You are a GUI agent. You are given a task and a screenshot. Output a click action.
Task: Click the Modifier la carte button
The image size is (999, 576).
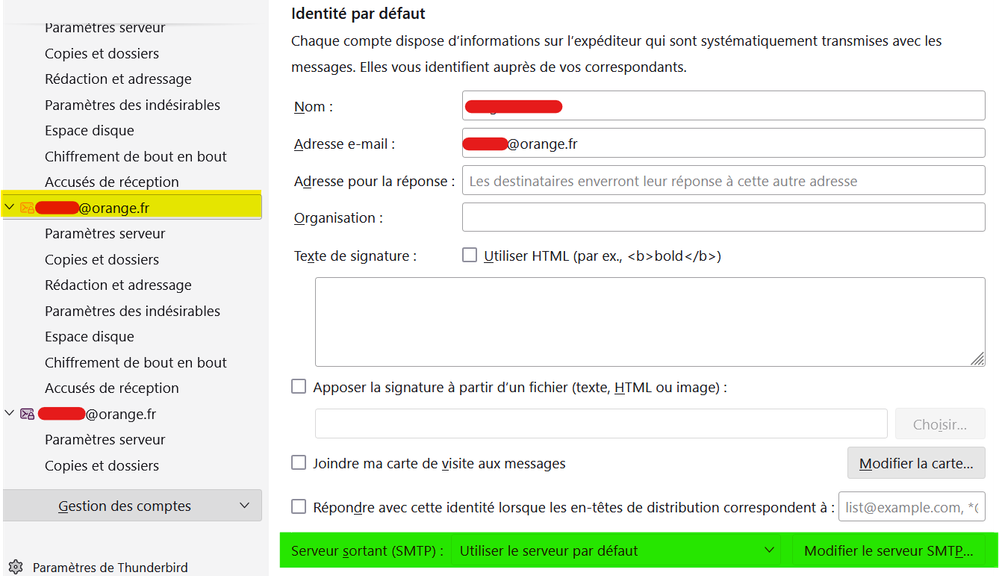[916, 463]
